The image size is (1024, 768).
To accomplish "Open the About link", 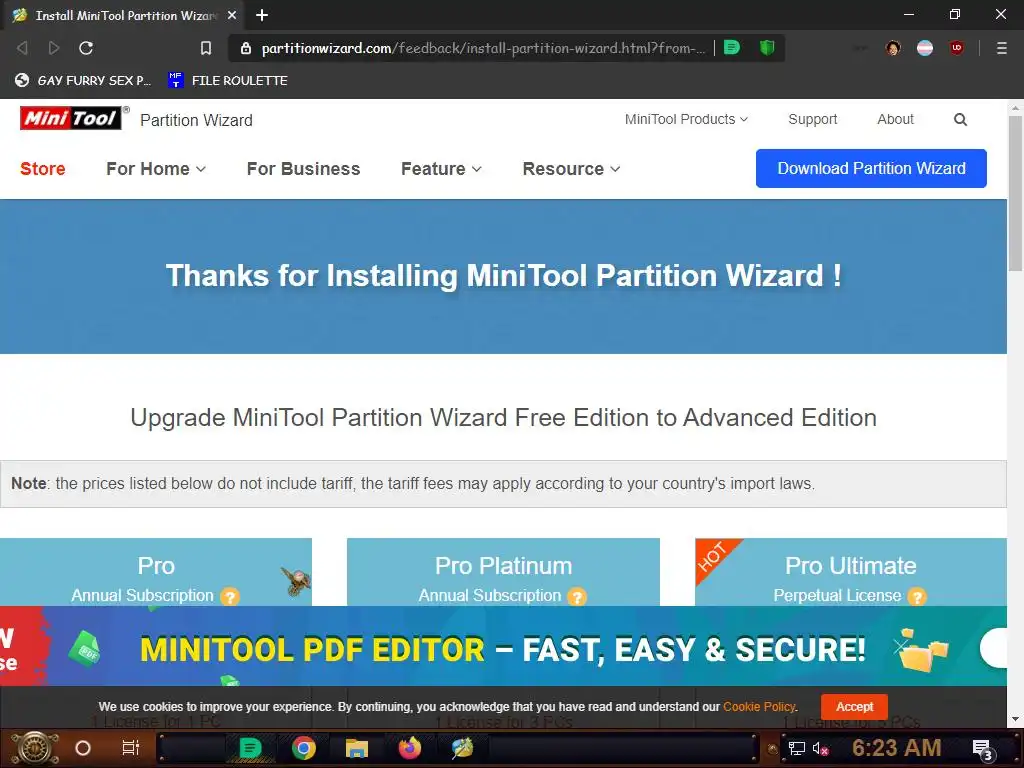I will (x=895, y=120).
